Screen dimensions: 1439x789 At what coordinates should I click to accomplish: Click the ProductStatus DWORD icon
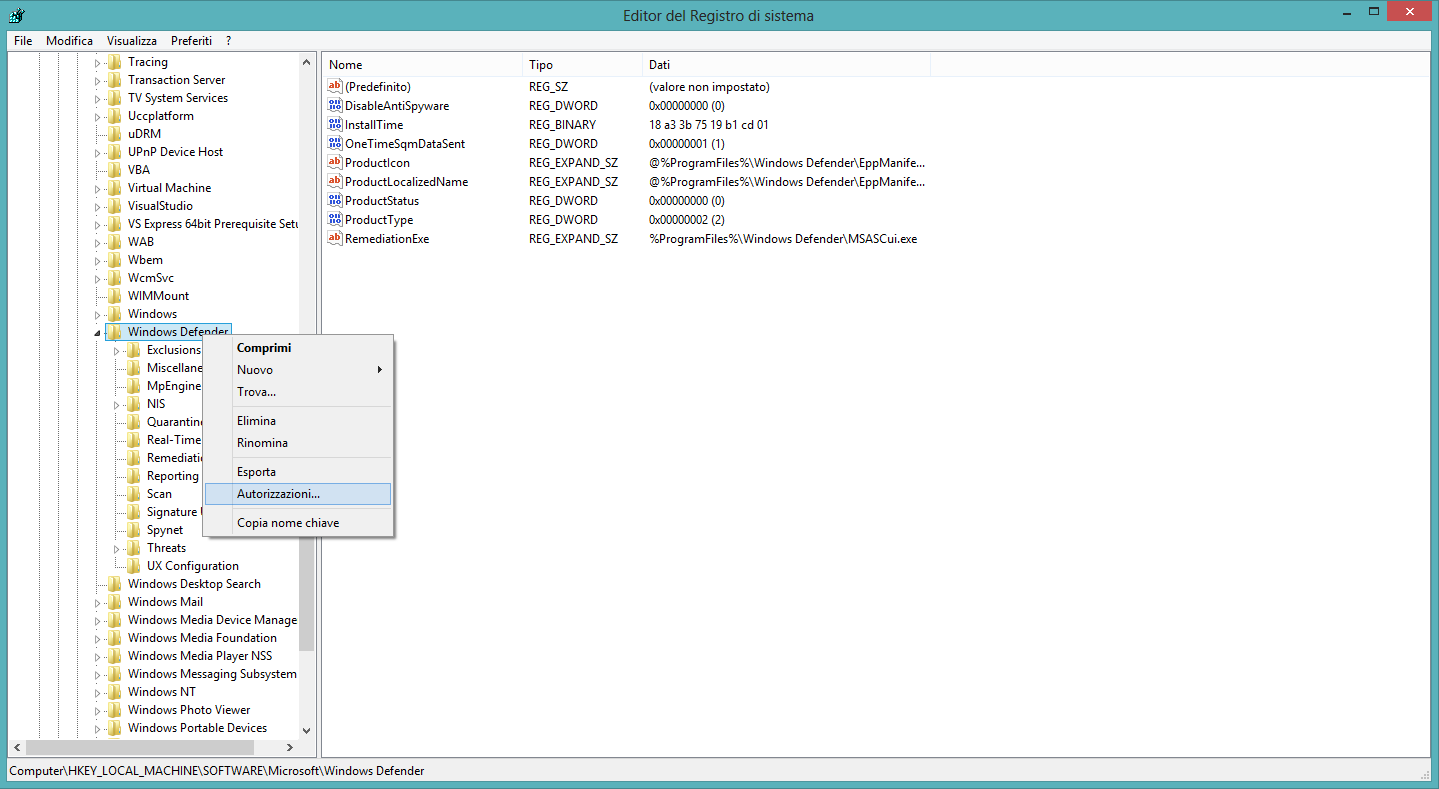point(335,200)
